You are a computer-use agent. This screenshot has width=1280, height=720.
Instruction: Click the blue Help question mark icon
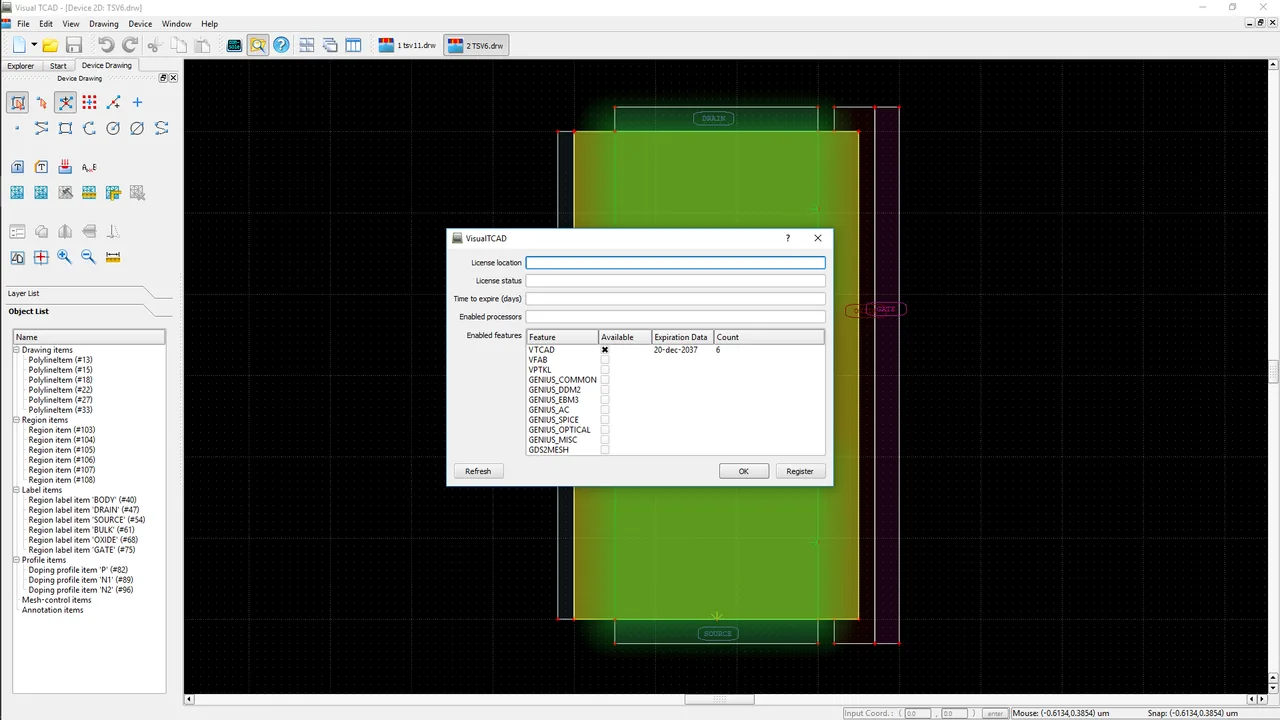[282, 45]
